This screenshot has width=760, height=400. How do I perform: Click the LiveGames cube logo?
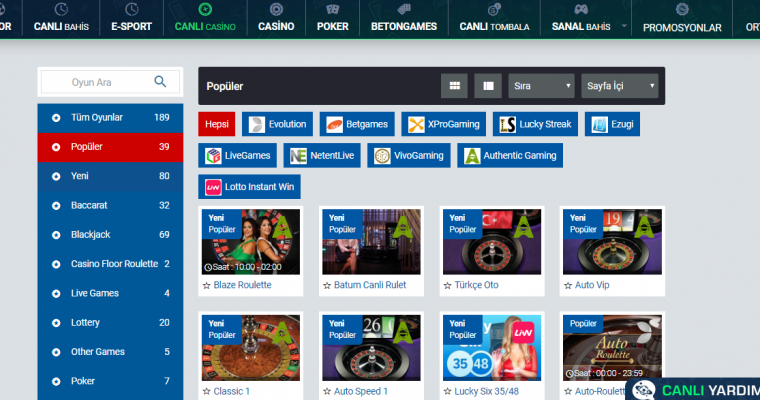pyautogui.click(x=213, y=156)
